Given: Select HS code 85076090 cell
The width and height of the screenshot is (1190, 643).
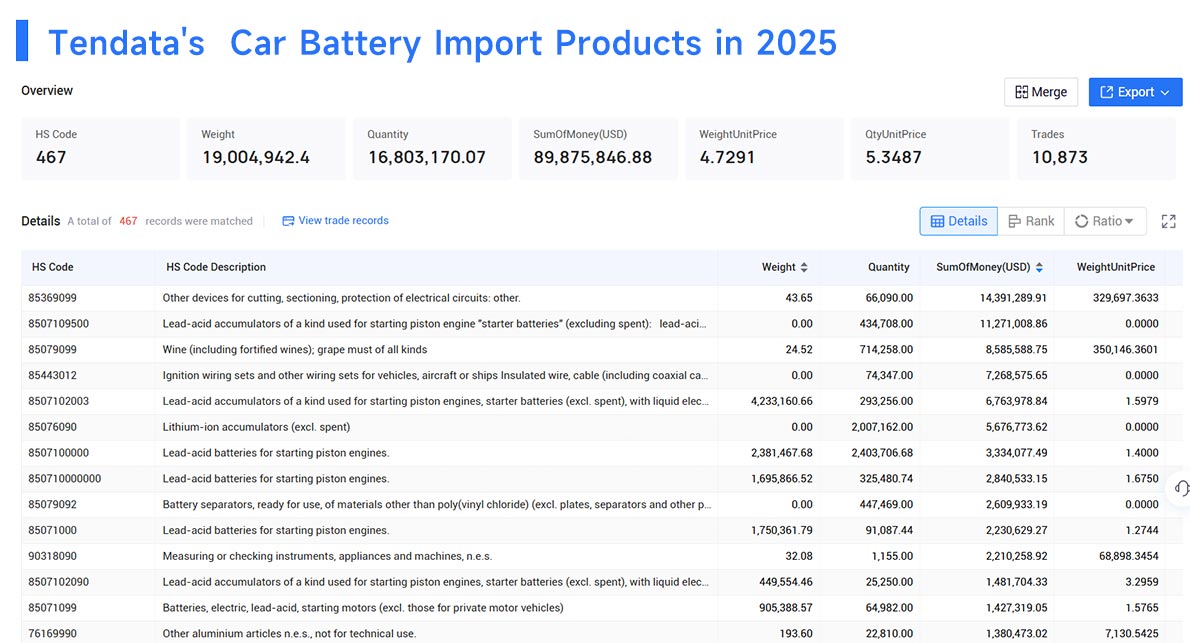Looking at the screenshot, I should click(x=52, y=427).
